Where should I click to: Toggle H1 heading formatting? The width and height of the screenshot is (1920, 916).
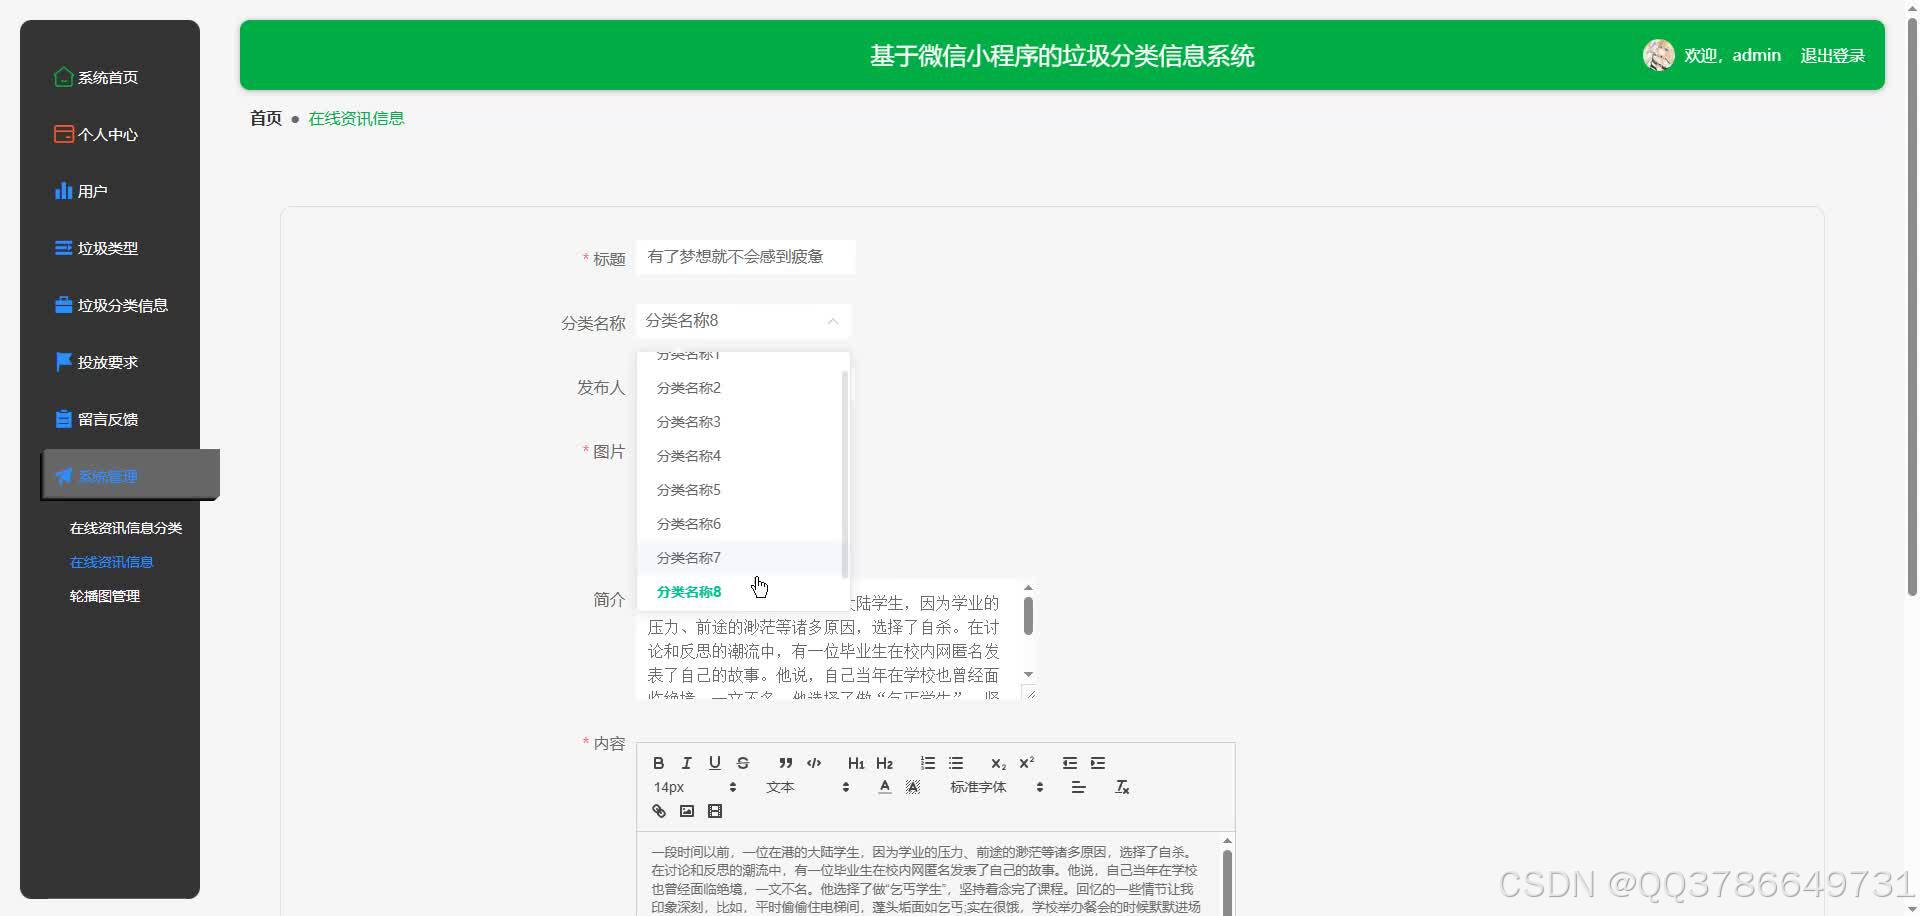pyautogui.click(x=855, y=762)
